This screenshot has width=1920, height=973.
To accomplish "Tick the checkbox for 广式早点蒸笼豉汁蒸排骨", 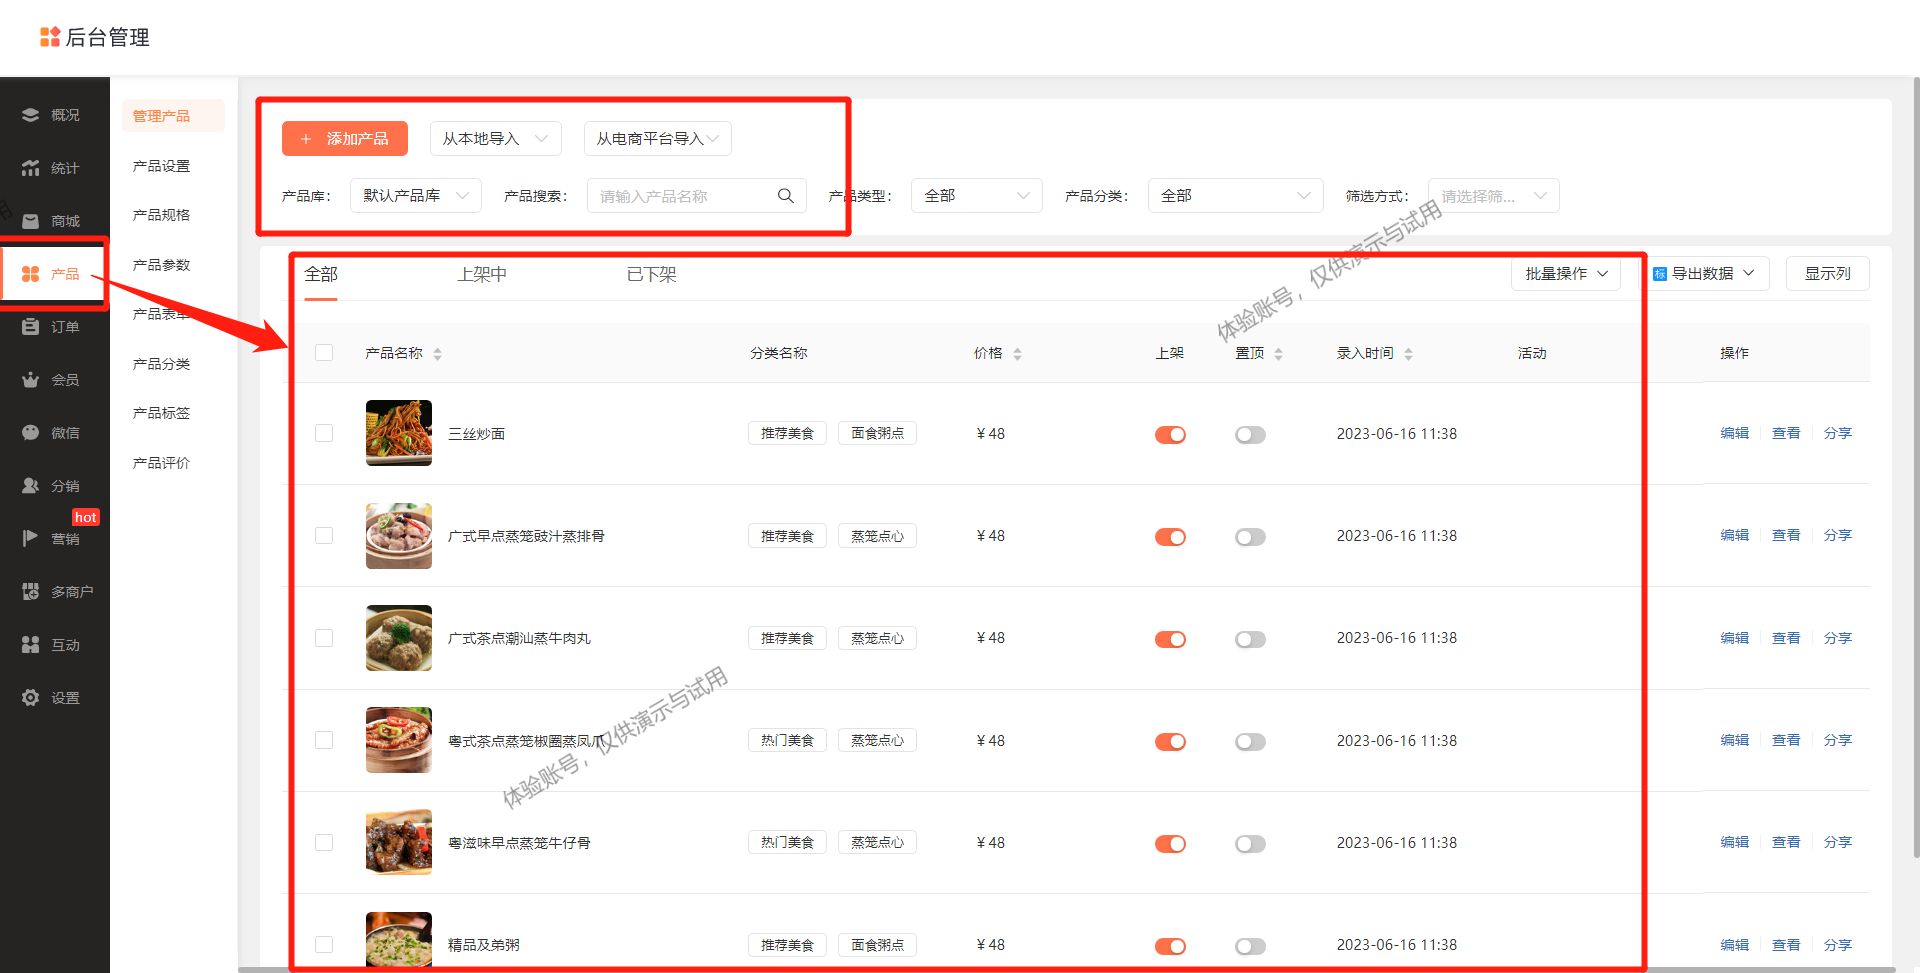I will pyautogui.click(x=324, y=536).
